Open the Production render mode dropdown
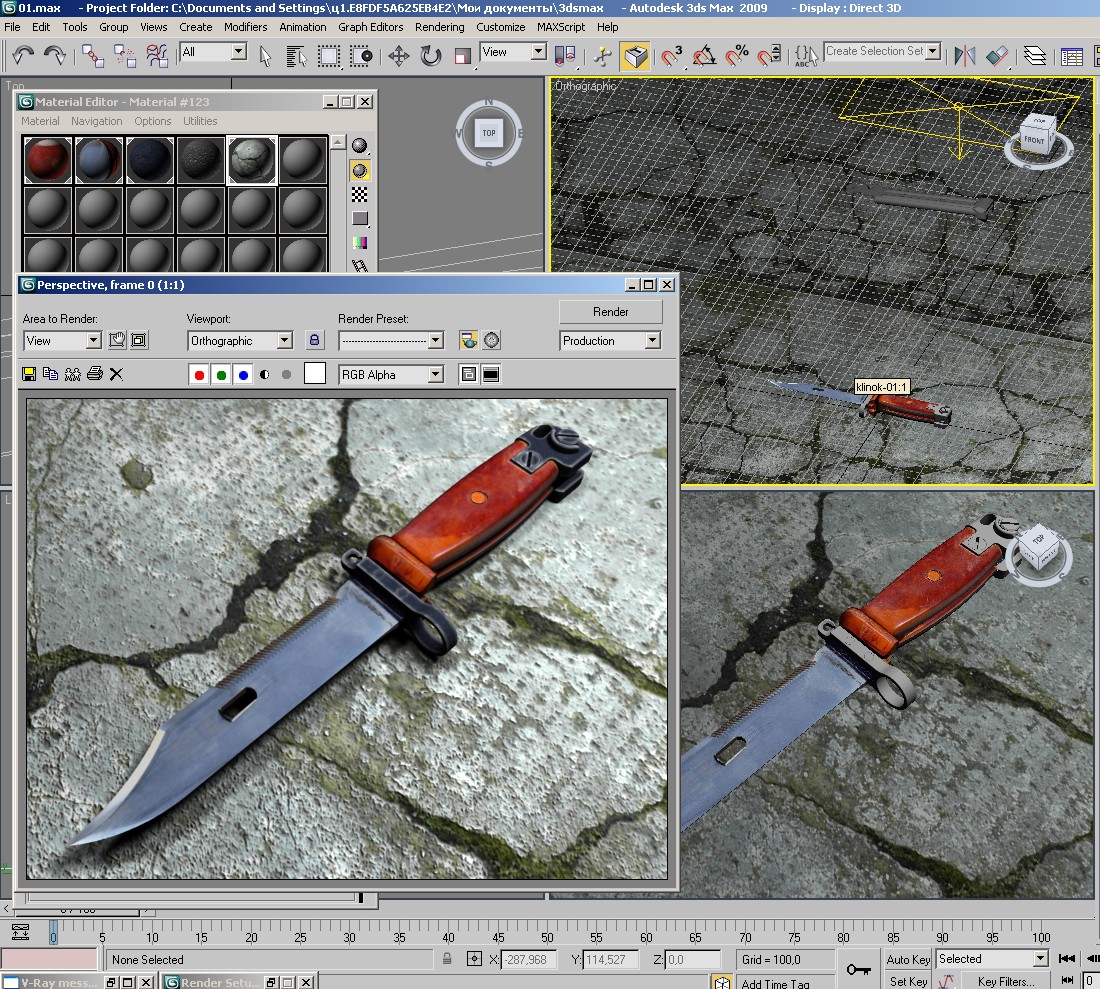The height and width of the screenshot is (989, 1100). (652, 341)
